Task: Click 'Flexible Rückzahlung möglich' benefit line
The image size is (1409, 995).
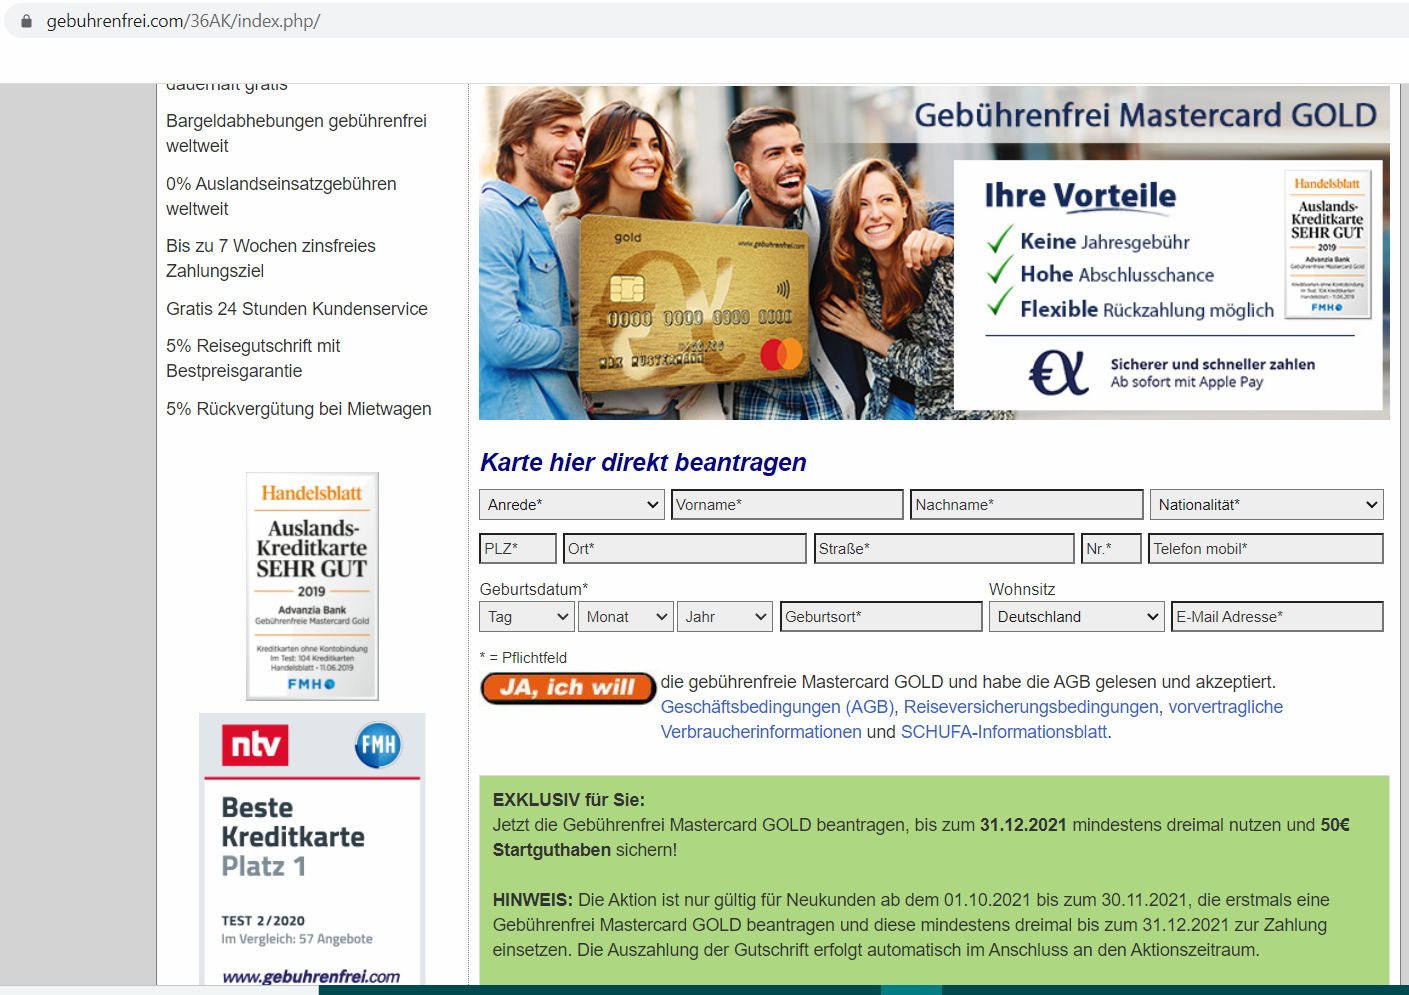Action: (x=1147, y=309)
